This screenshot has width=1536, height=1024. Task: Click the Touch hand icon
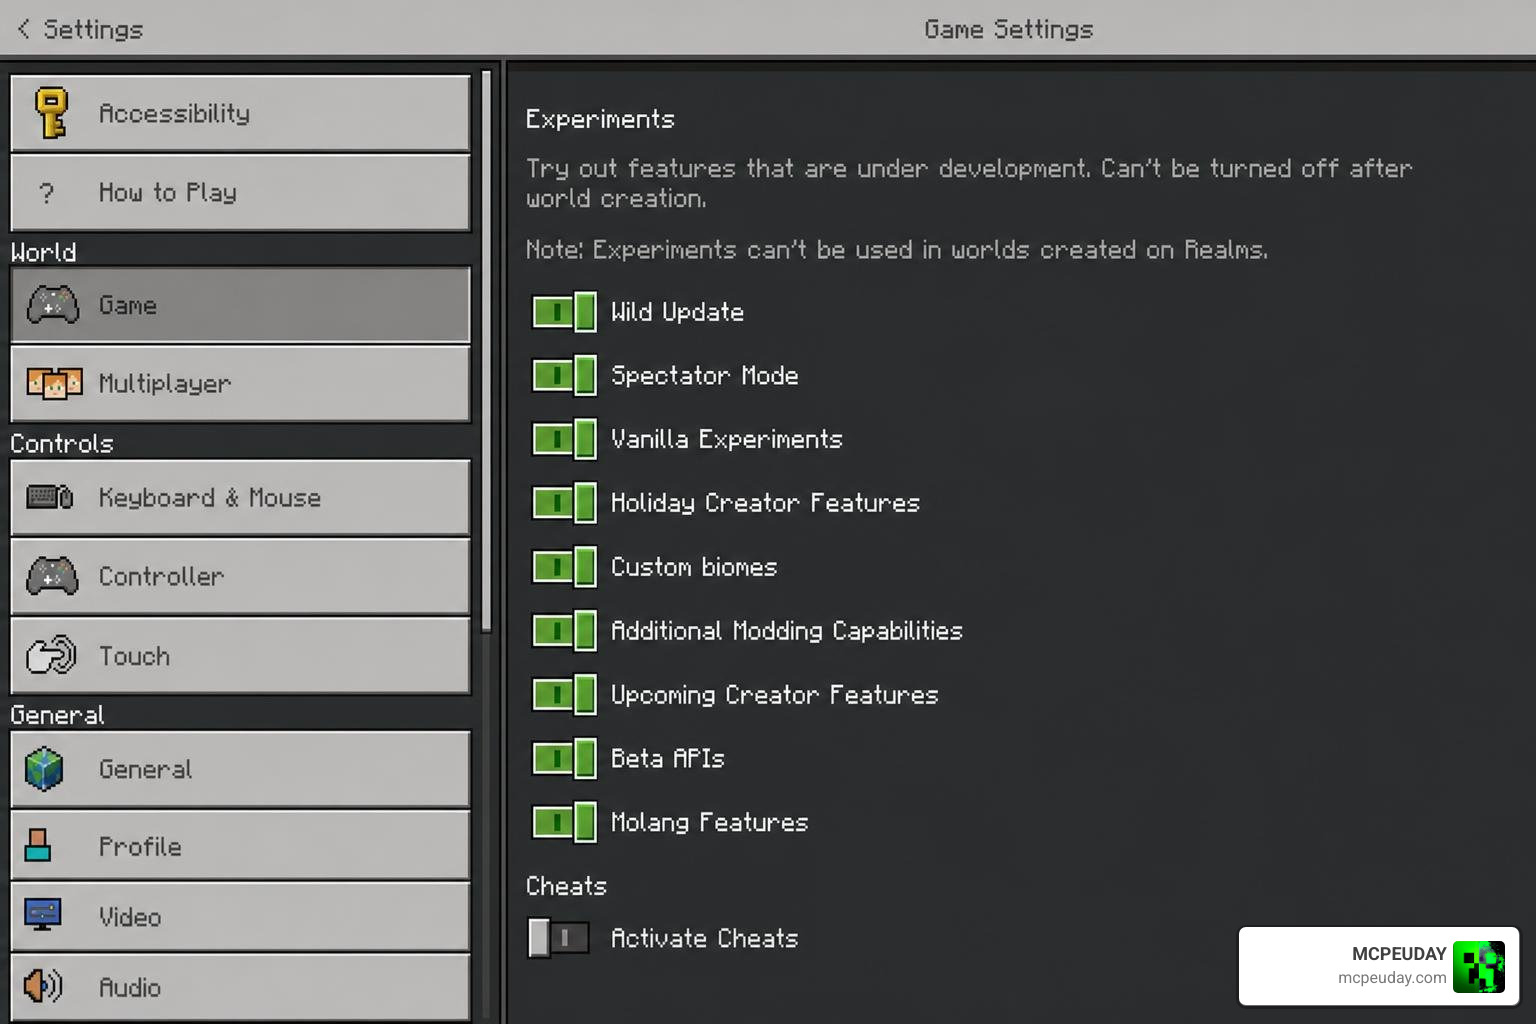(x=51, y=655)
